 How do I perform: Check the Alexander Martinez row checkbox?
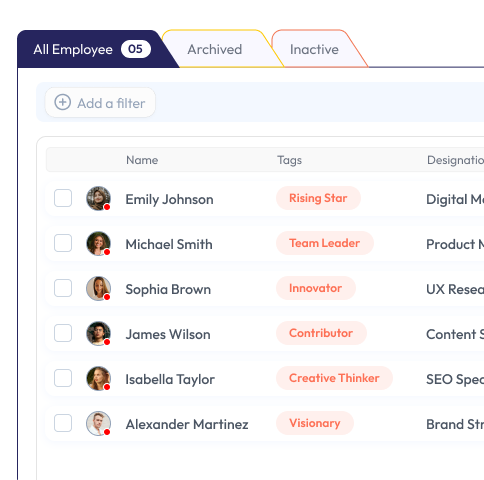63,423
